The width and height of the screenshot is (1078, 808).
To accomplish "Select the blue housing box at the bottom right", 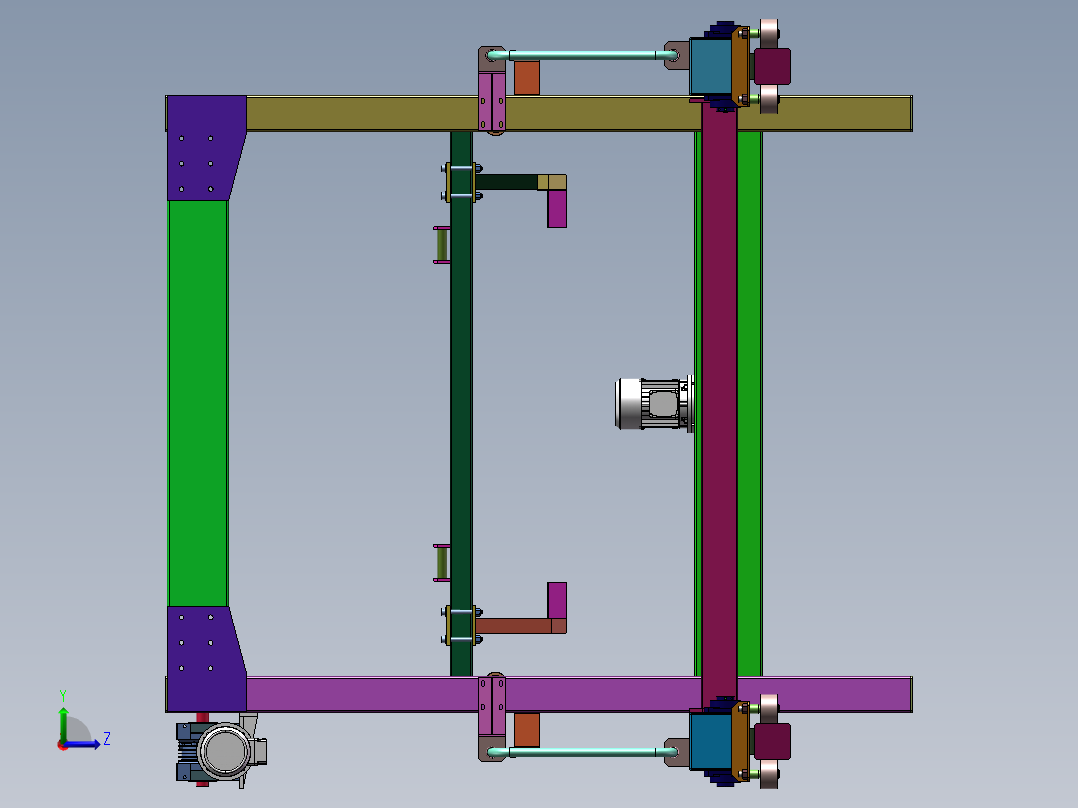I will point(710,741).
